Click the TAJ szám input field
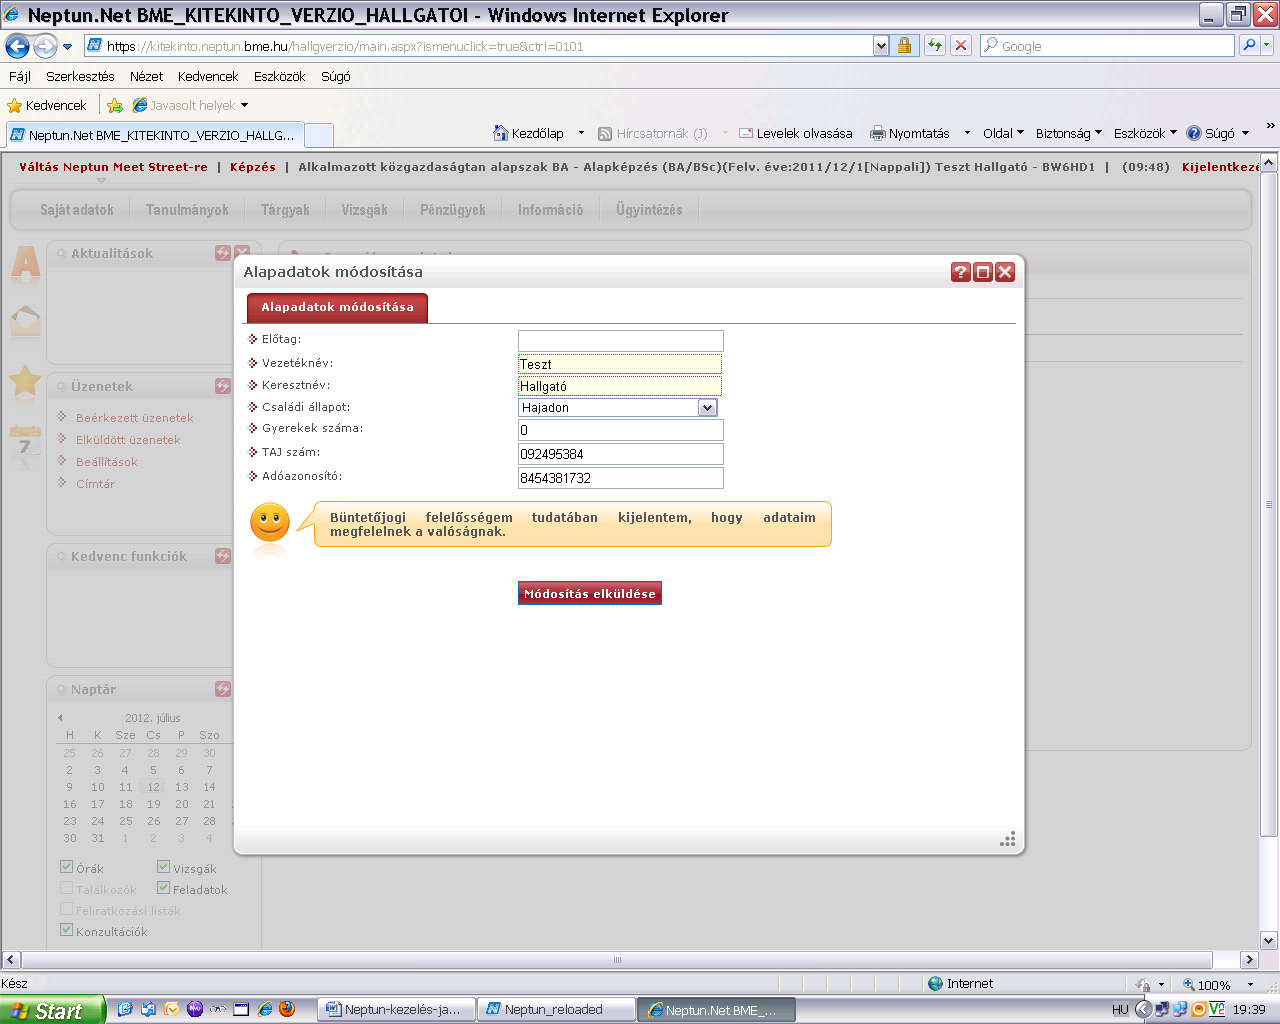 click(x=620, y=454)
